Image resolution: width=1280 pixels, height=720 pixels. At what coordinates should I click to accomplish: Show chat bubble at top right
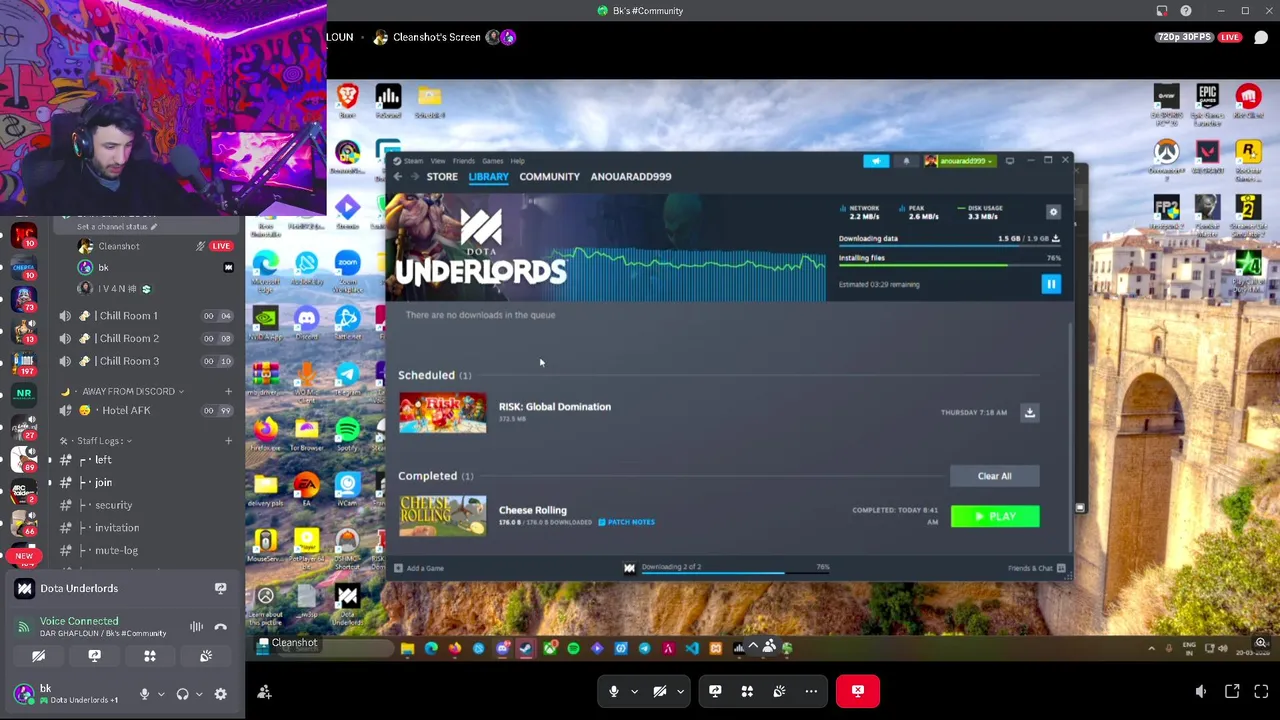click(x=1261, y=38)
